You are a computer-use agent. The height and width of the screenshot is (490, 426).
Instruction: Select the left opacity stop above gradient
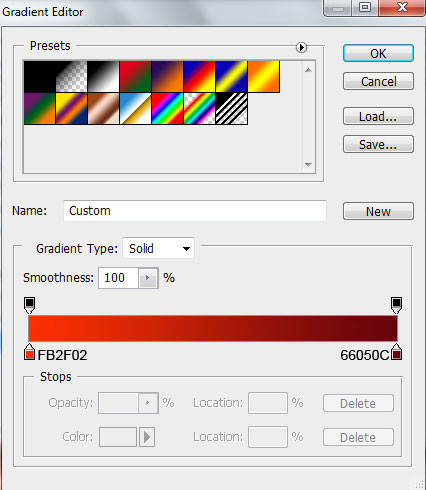[x=29, y=305]
